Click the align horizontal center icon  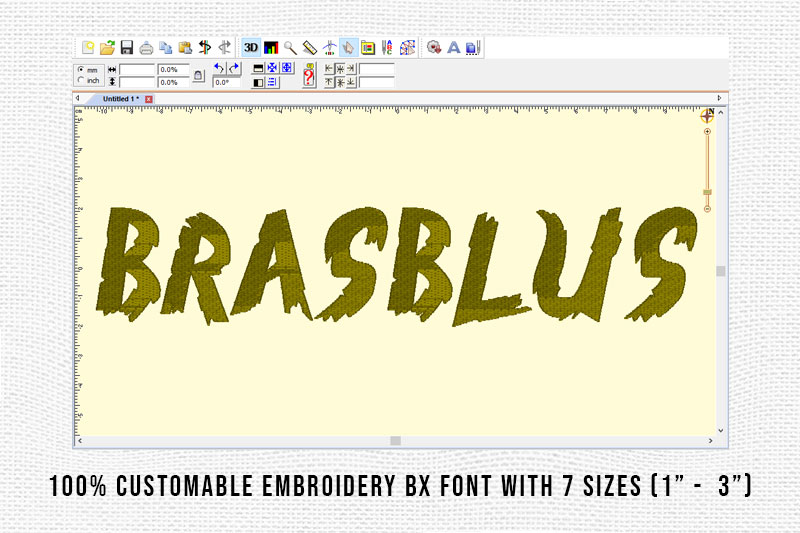click(340, 69)
